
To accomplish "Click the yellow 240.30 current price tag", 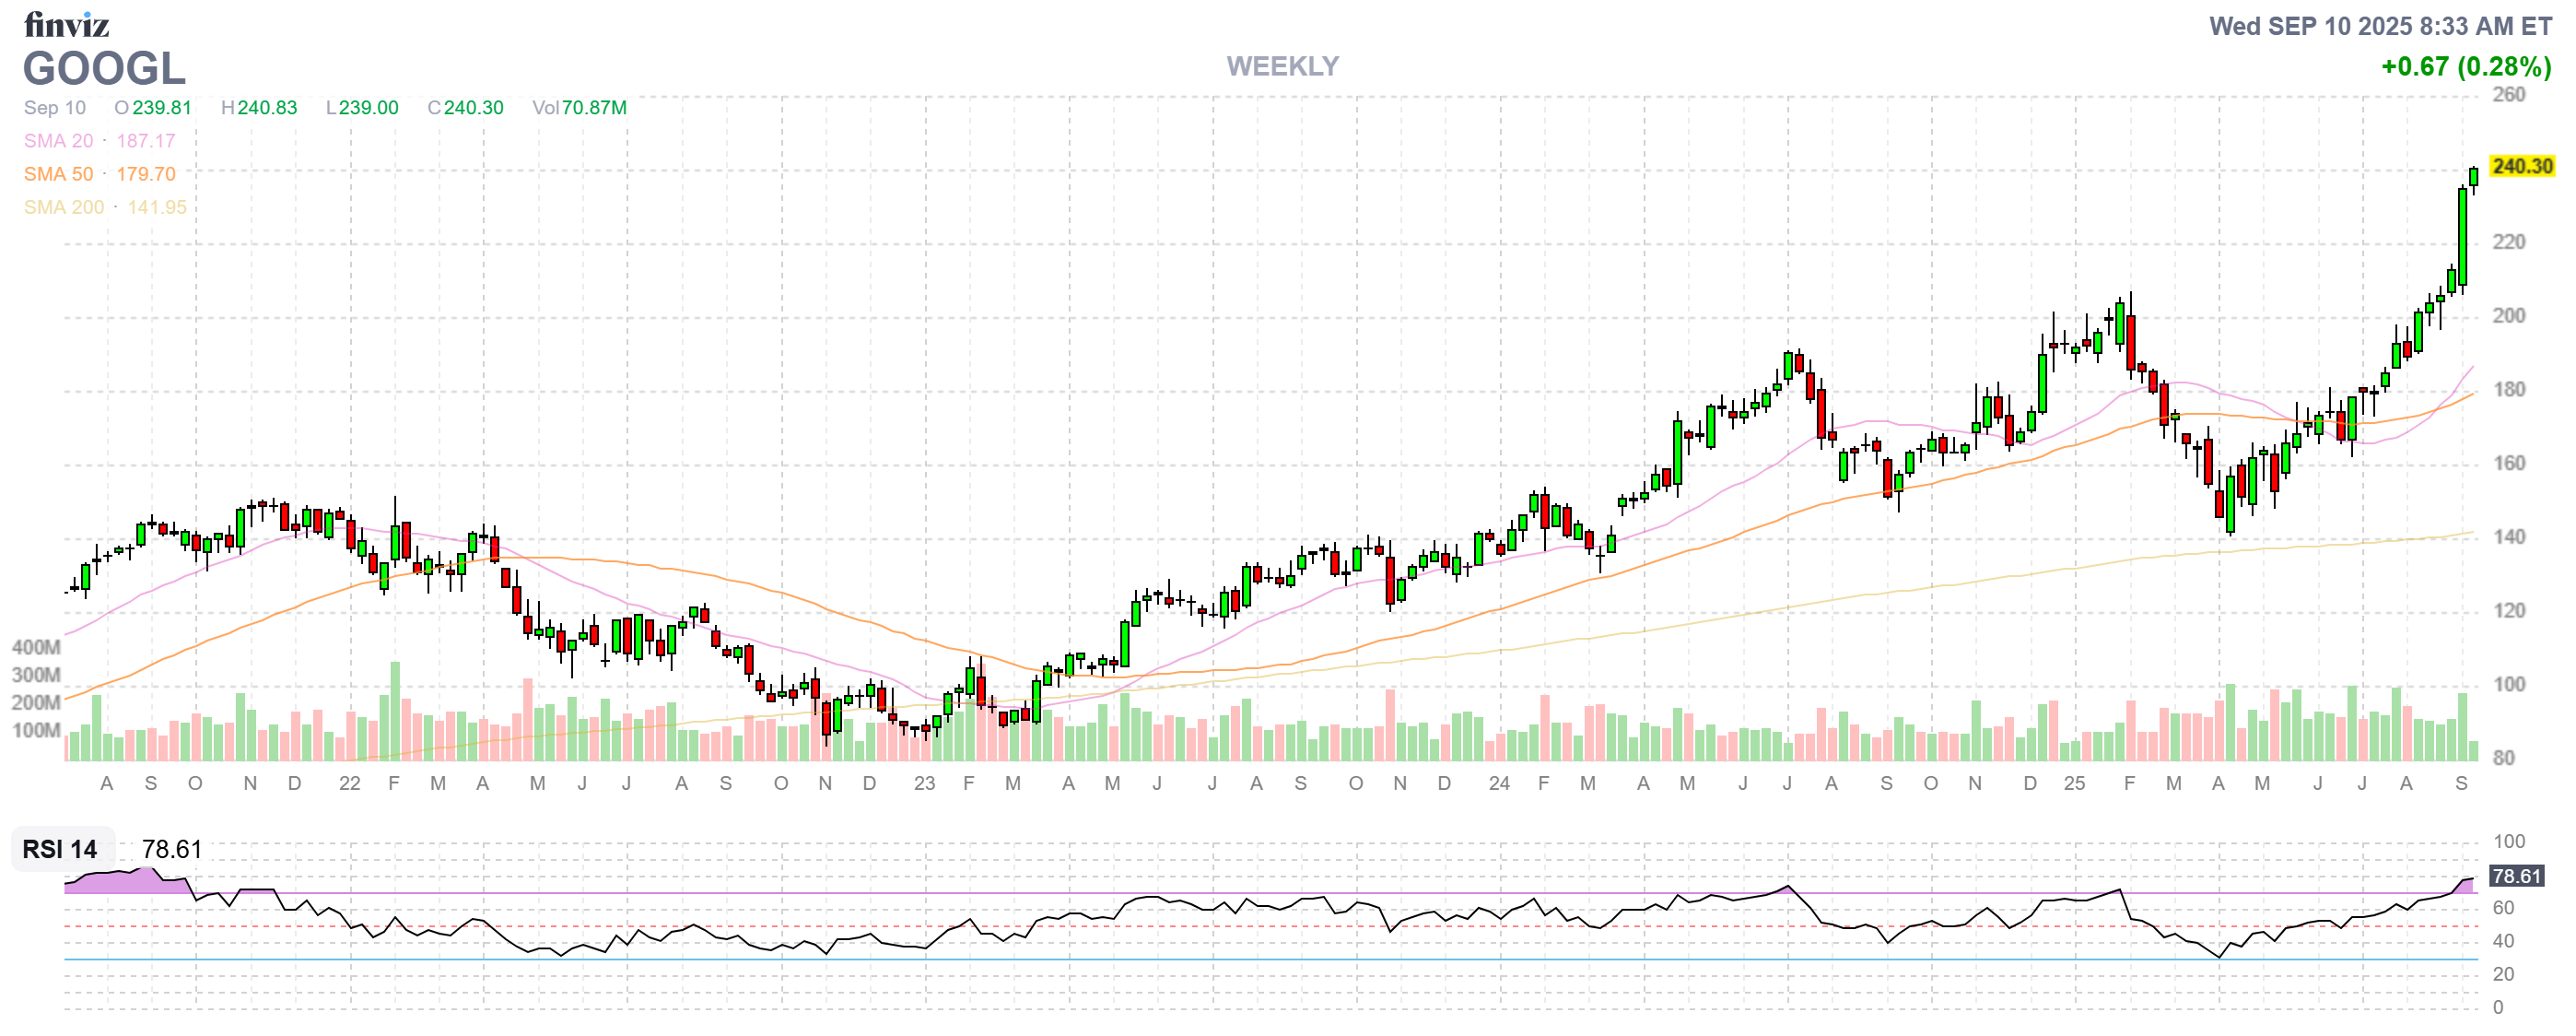I will click(2521, 166).
